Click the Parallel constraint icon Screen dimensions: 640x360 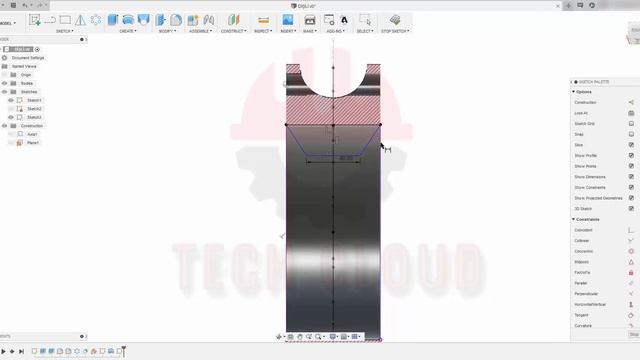coord(631,283)
